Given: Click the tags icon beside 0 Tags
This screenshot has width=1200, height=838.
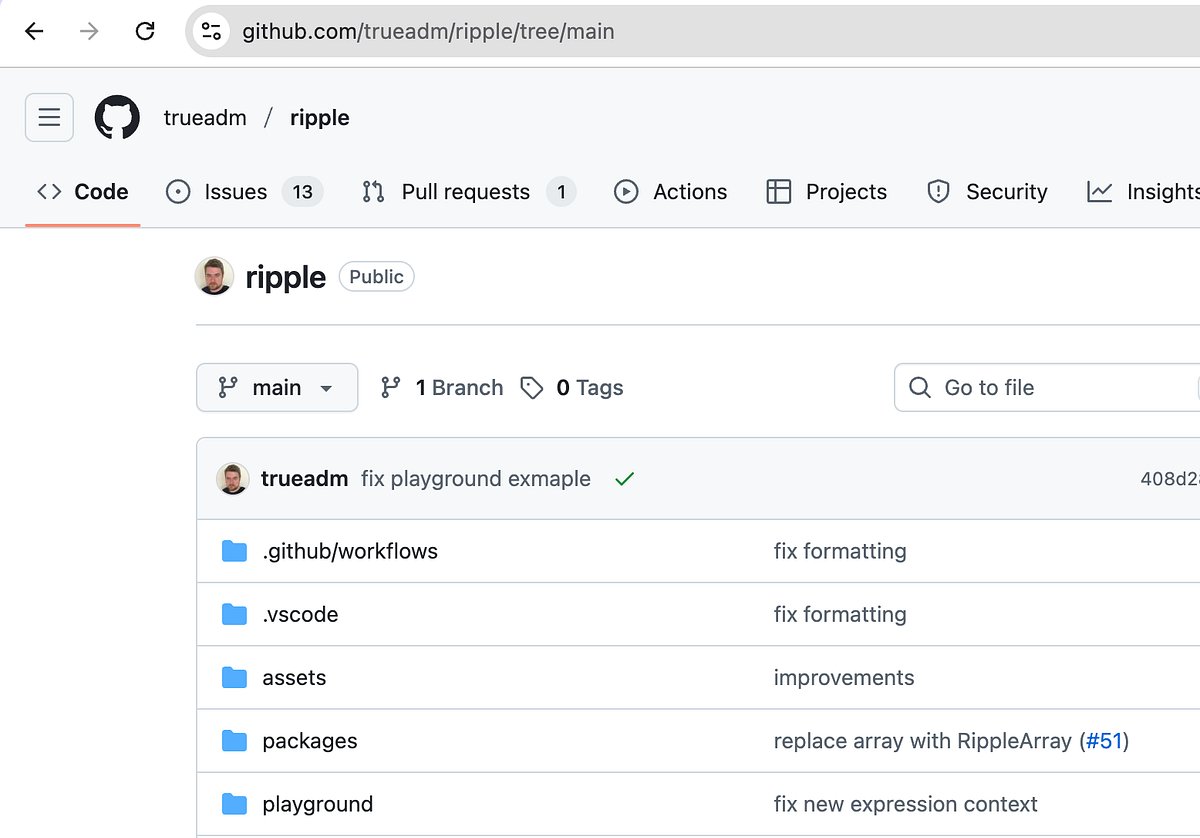Looking at the screenshot, I should click(531, 387).
